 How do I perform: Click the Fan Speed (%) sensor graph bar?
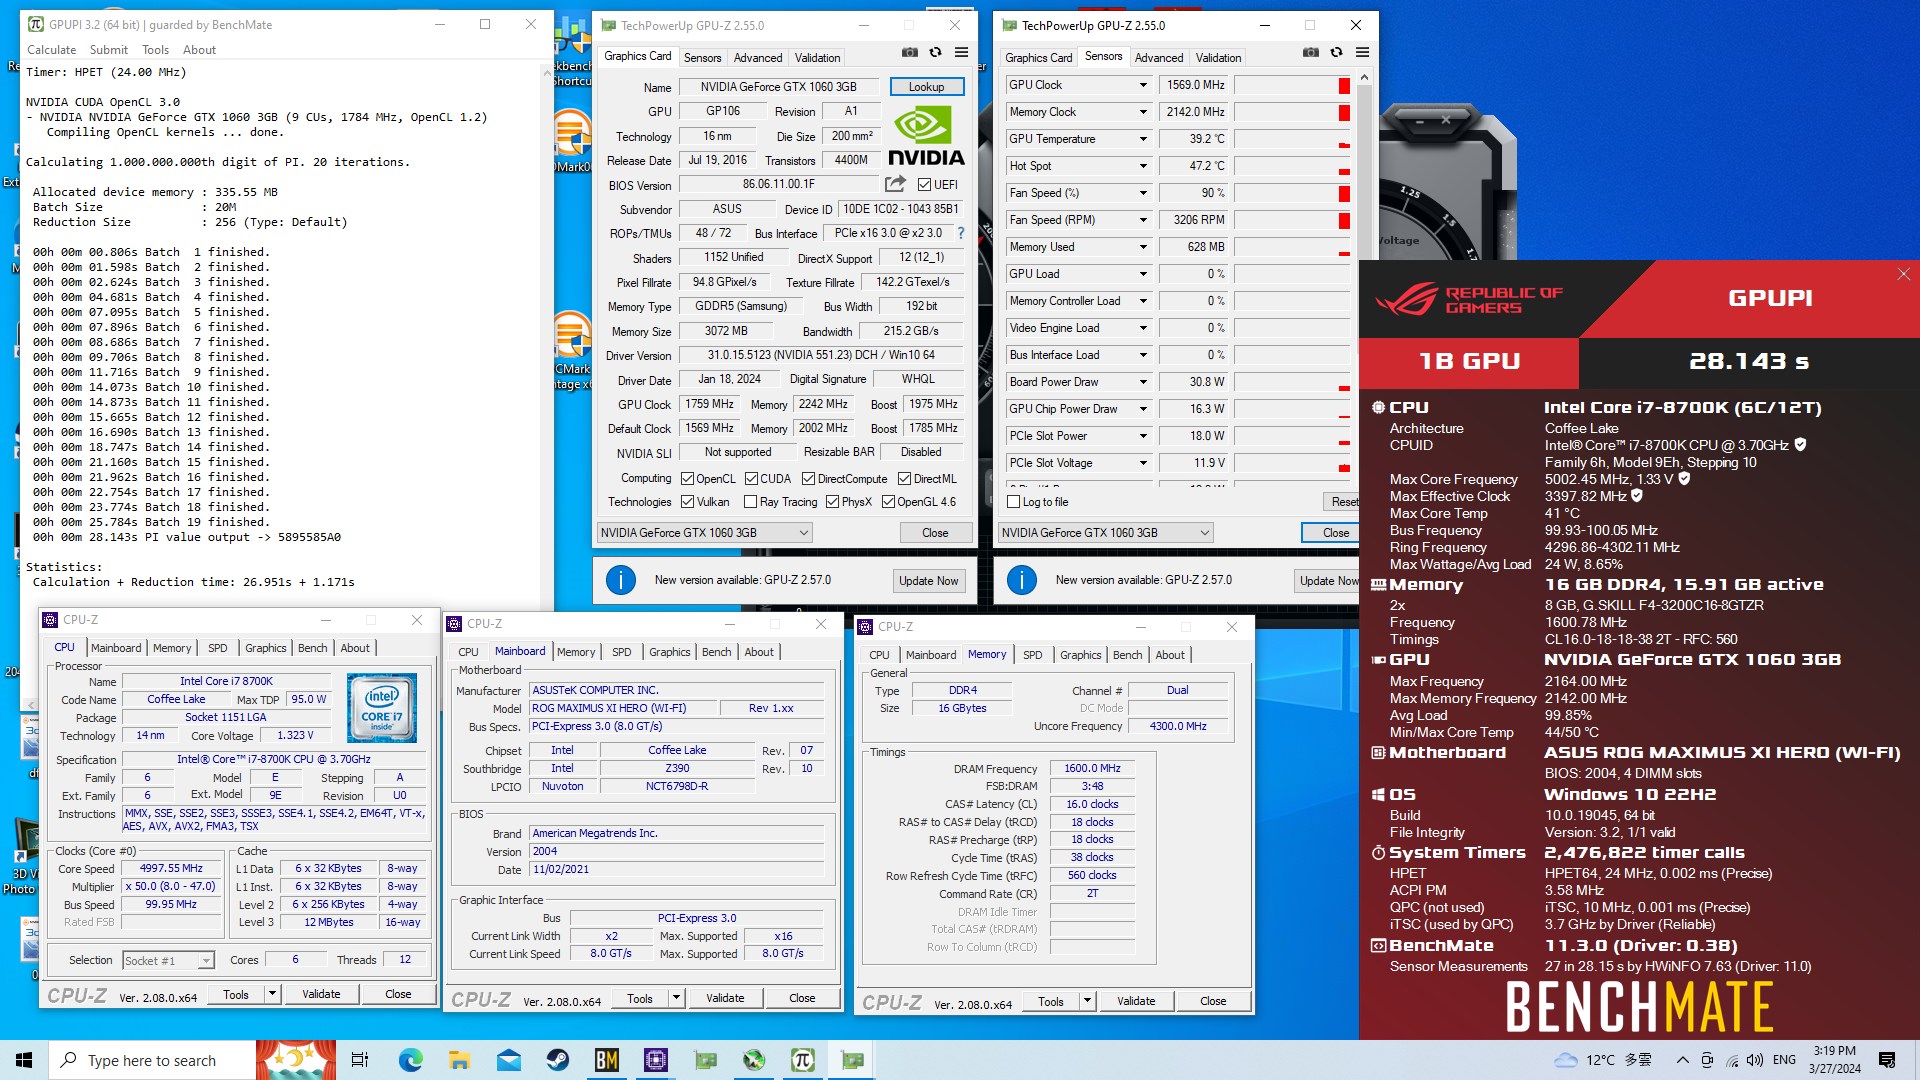tap(1291, 193)
